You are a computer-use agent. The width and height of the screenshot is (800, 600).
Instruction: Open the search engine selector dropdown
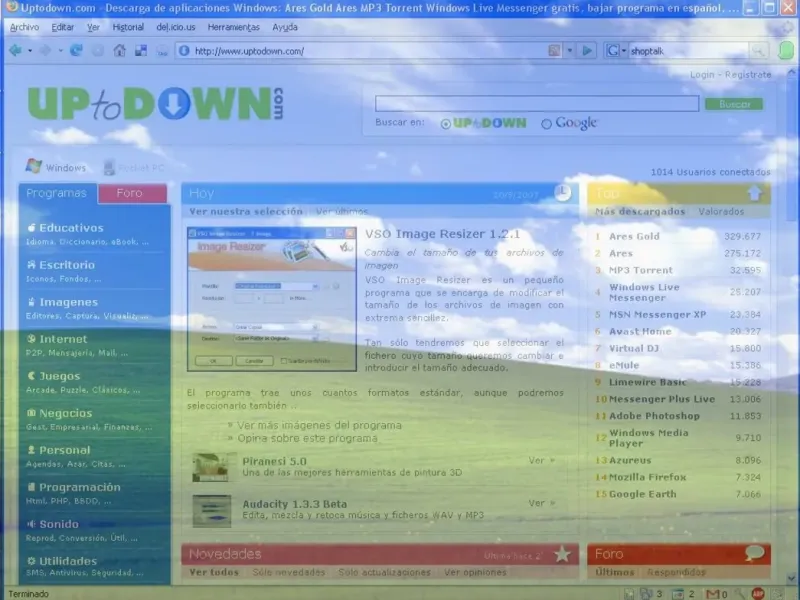click(x=623, y=51)
